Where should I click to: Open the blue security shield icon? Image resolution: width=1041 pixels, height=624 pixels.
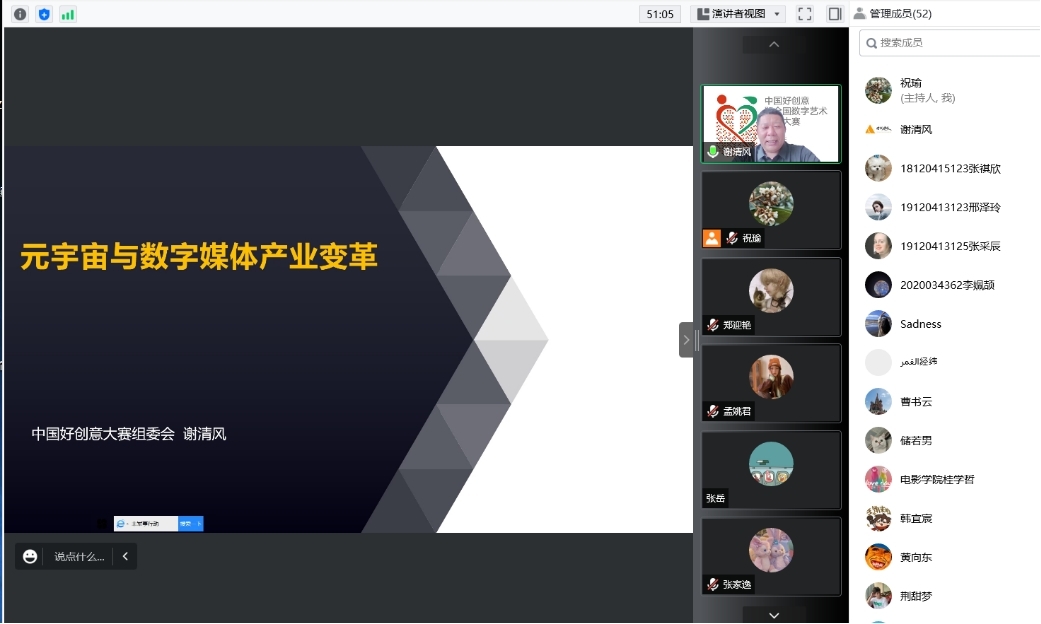click(x=44, y=14)
